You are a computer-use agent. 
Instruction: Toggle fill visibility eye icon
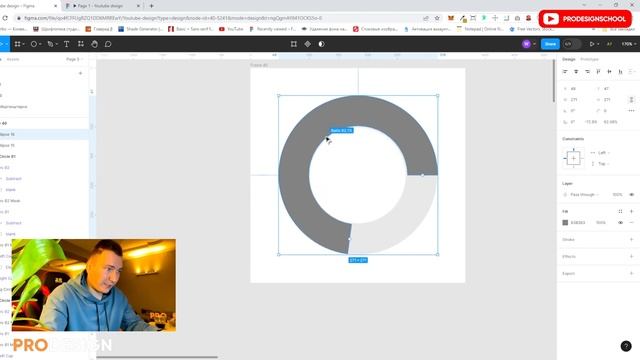pyautogui.click(x=620, y=223)
